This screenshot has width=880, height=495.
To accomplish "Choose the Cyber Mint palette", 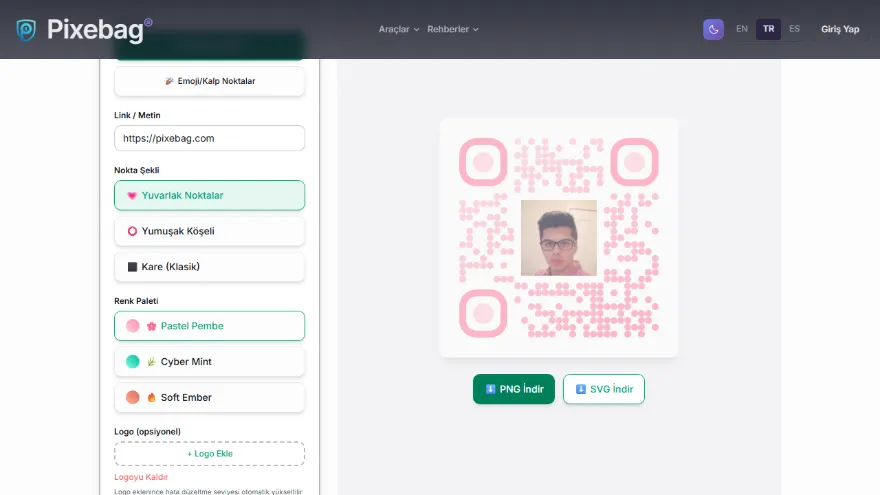I will coord(209,361).
